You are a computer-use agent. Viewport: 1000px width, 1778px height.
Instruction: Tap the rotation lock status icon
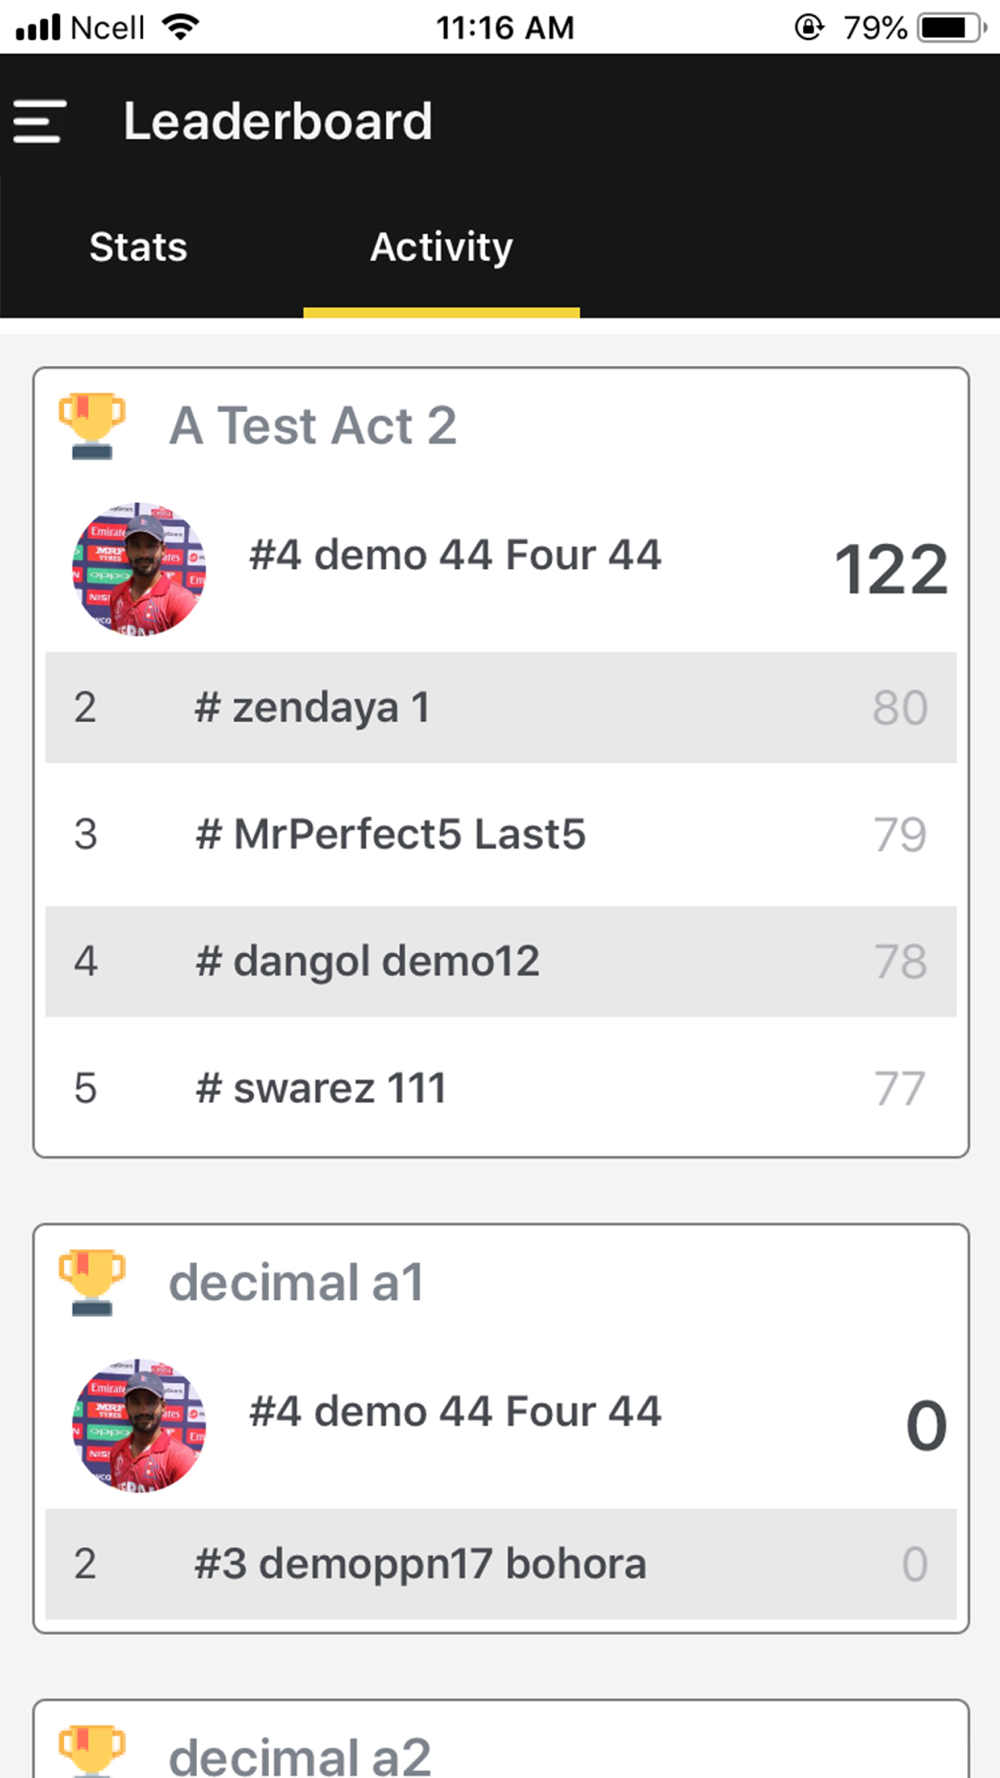tap(809, 27)
